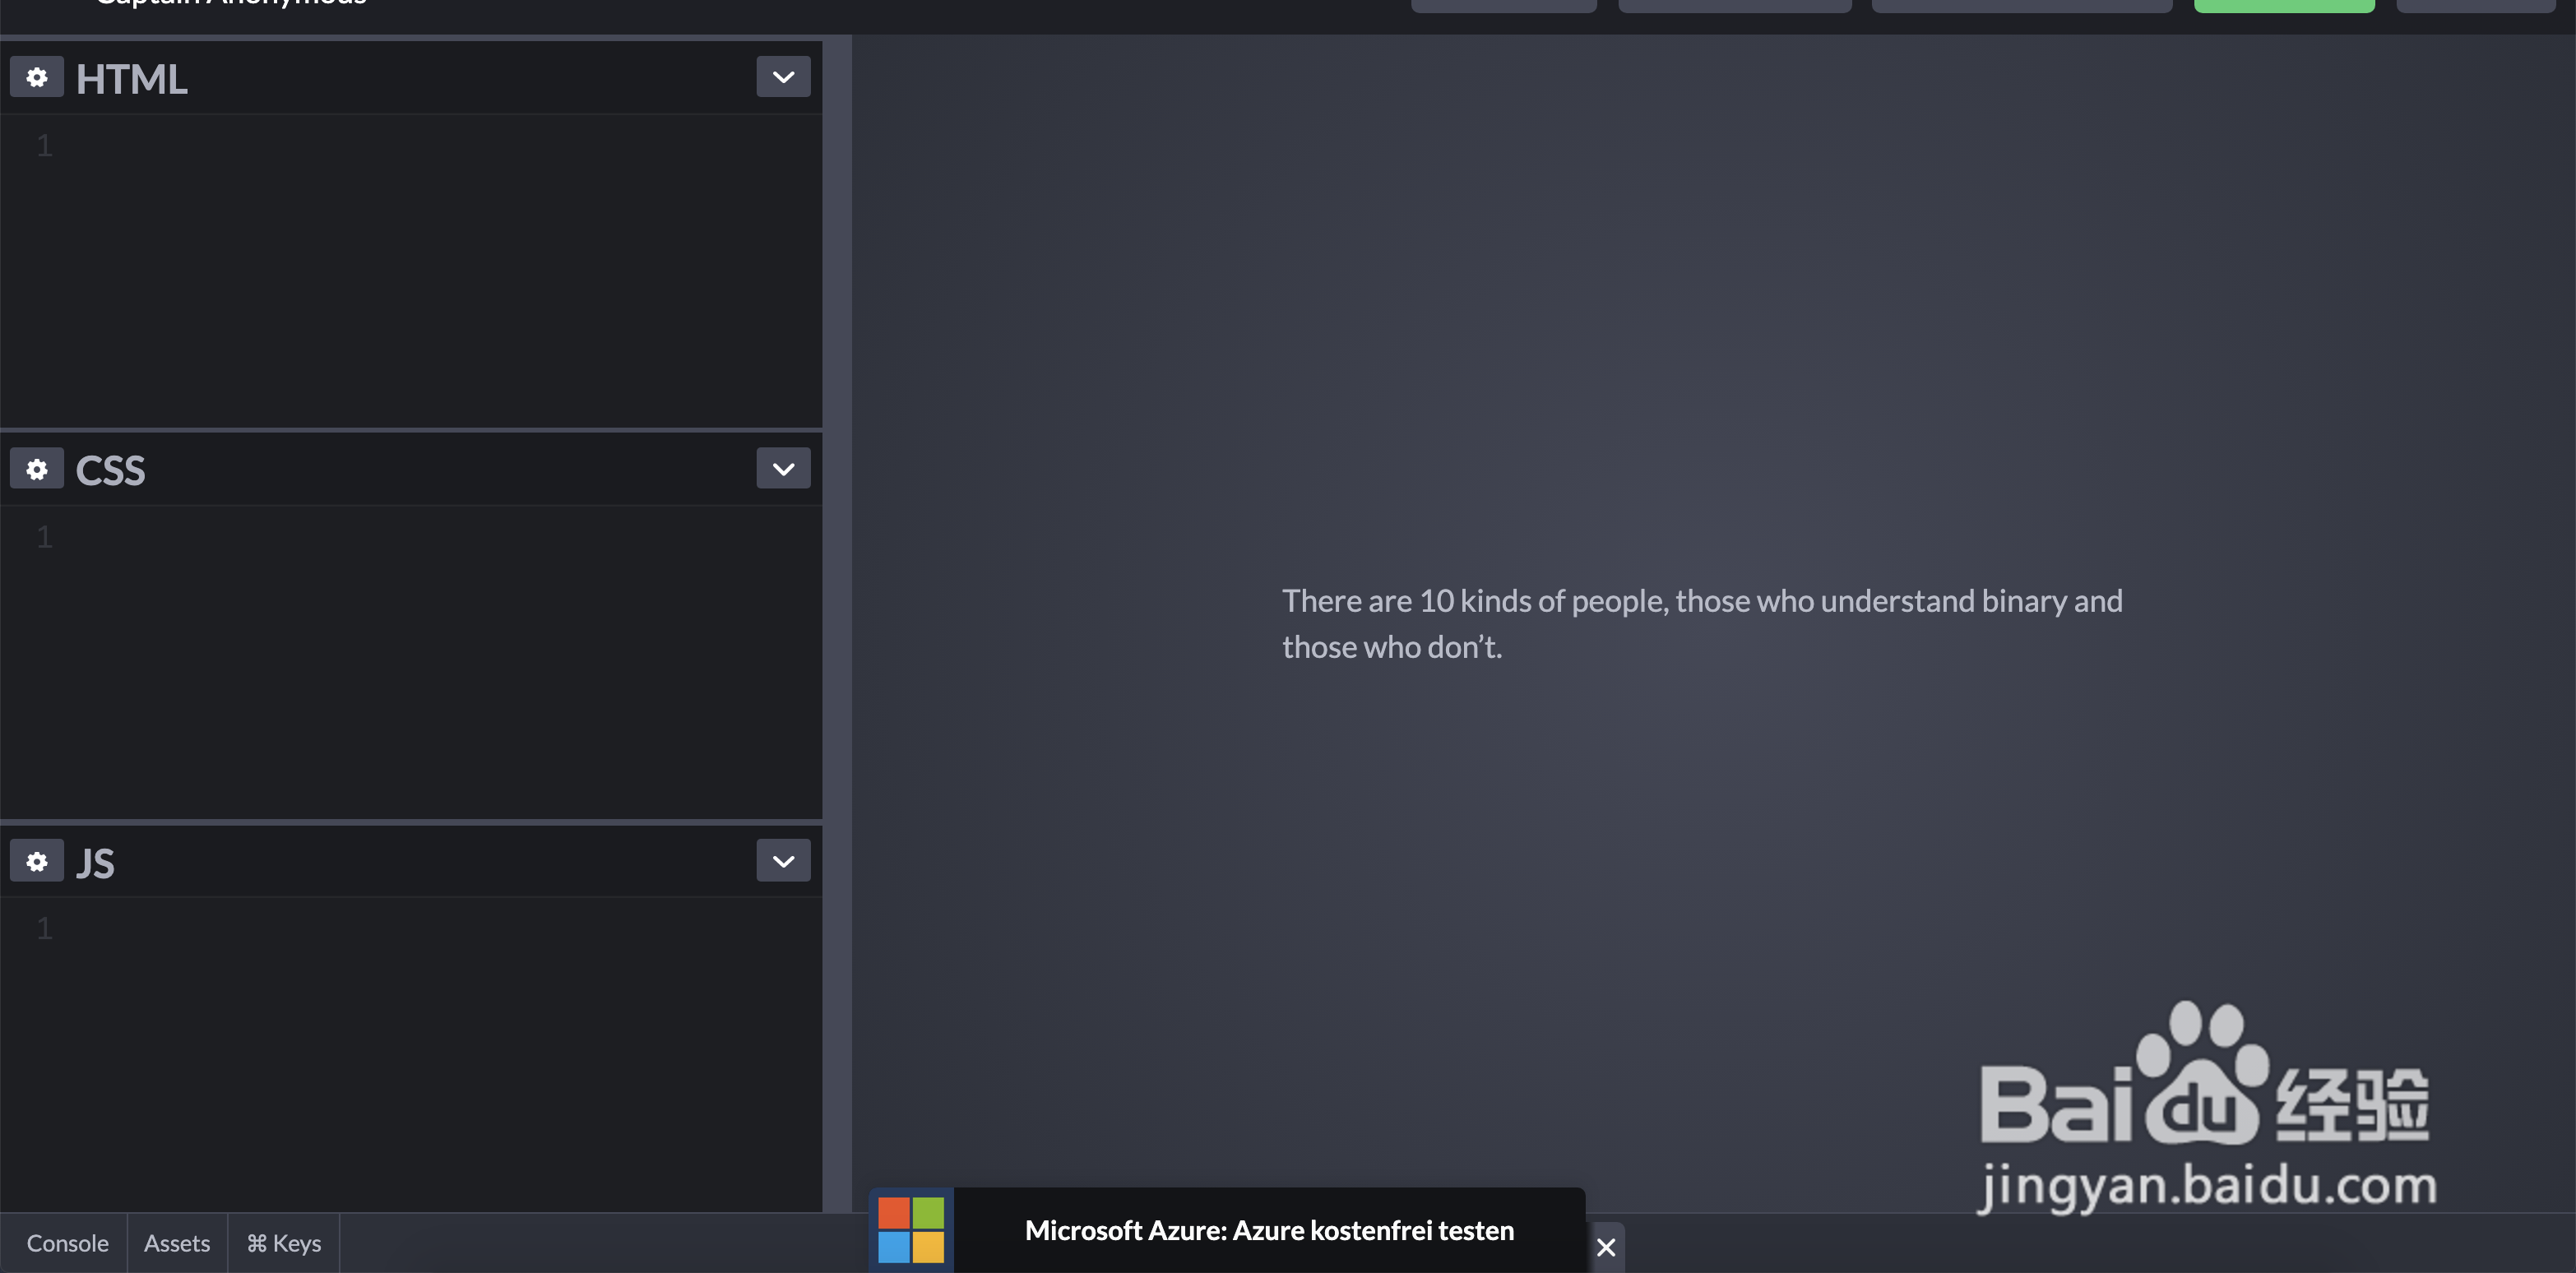Open the Assets panel
The image size is (2576, 1273).
[177, 1243]
